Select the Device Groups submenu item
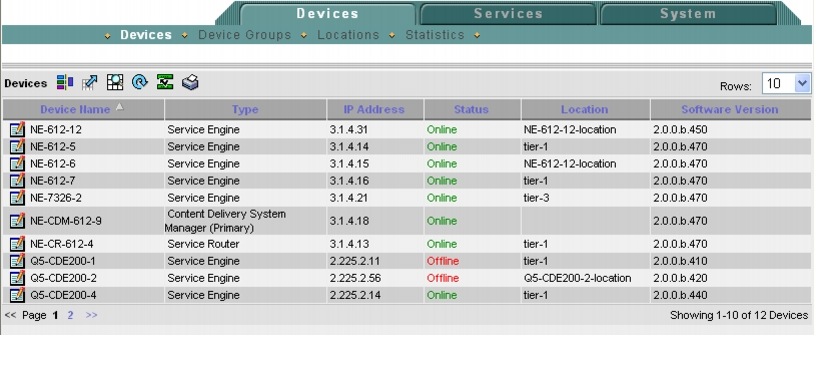 [x=244, y=35]
